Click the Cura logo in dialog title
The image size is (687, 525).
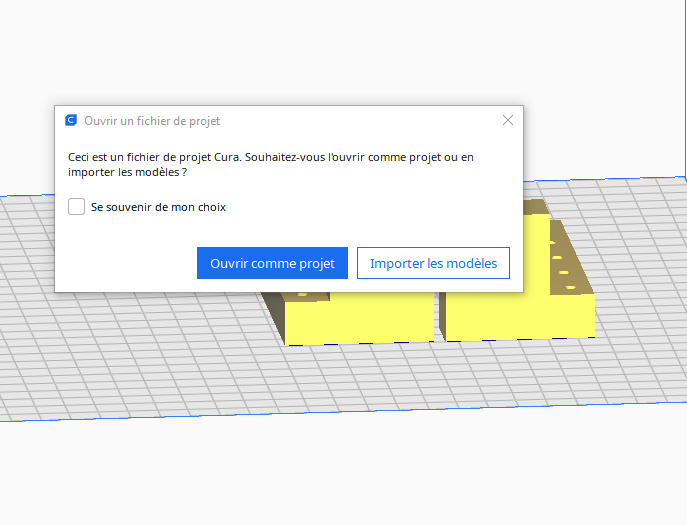[71, 120]
